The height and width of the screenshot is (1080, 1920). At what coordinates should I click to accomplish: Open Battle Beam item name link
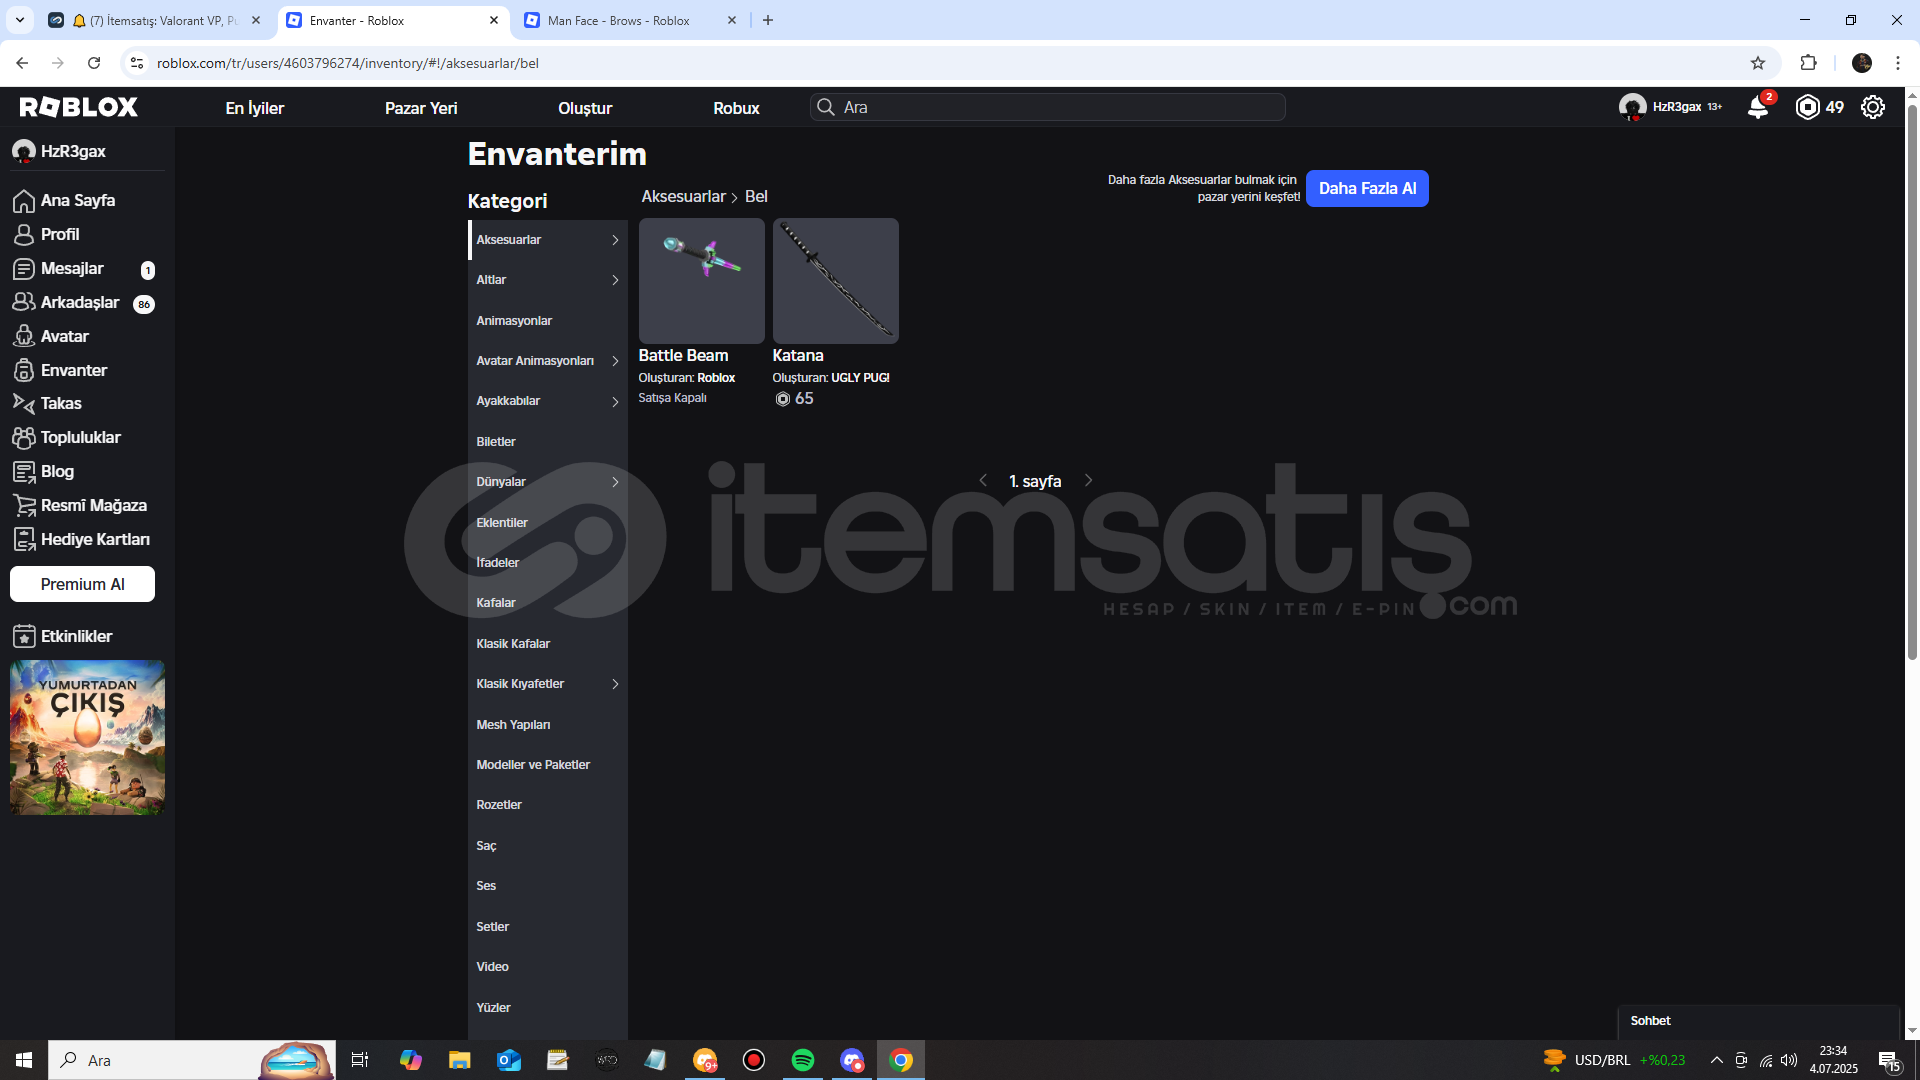(683, 355)
